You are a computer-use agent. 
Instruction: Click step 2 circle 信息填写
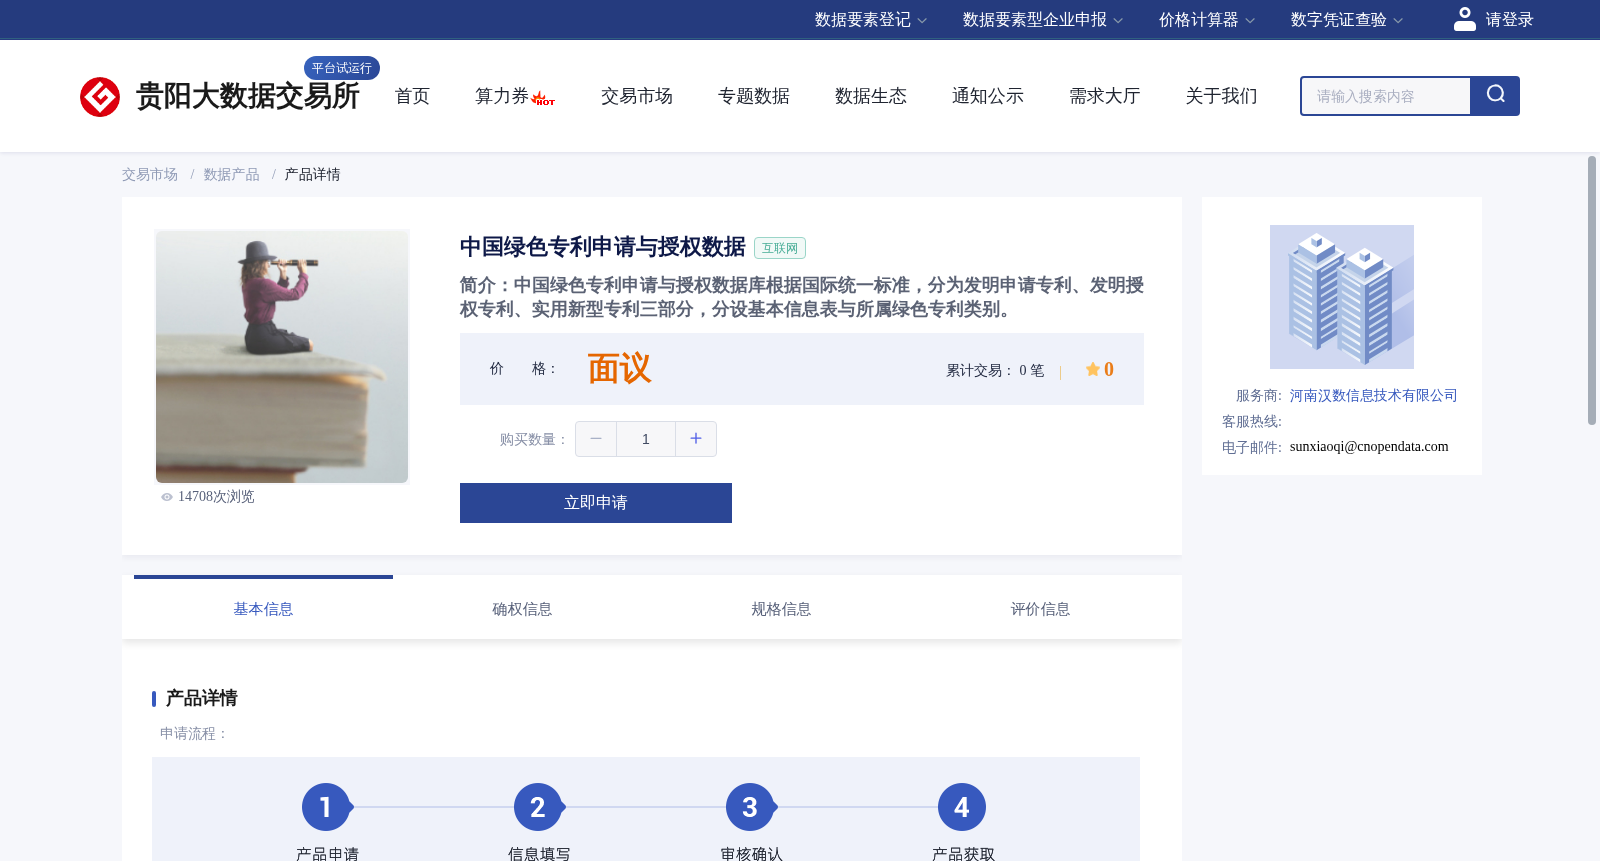[x=538, y=807]
